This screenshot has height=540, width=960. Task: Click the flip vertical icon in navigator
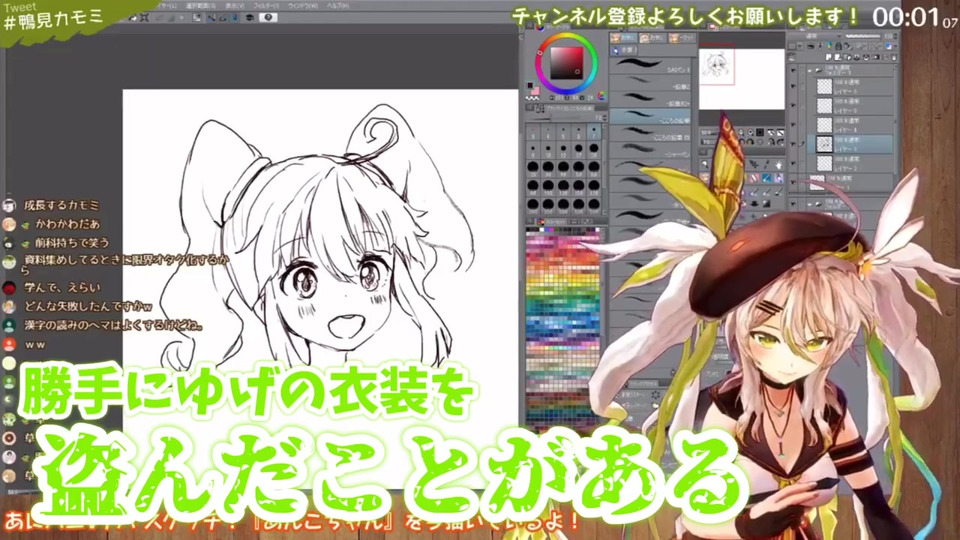pos(780,142)
